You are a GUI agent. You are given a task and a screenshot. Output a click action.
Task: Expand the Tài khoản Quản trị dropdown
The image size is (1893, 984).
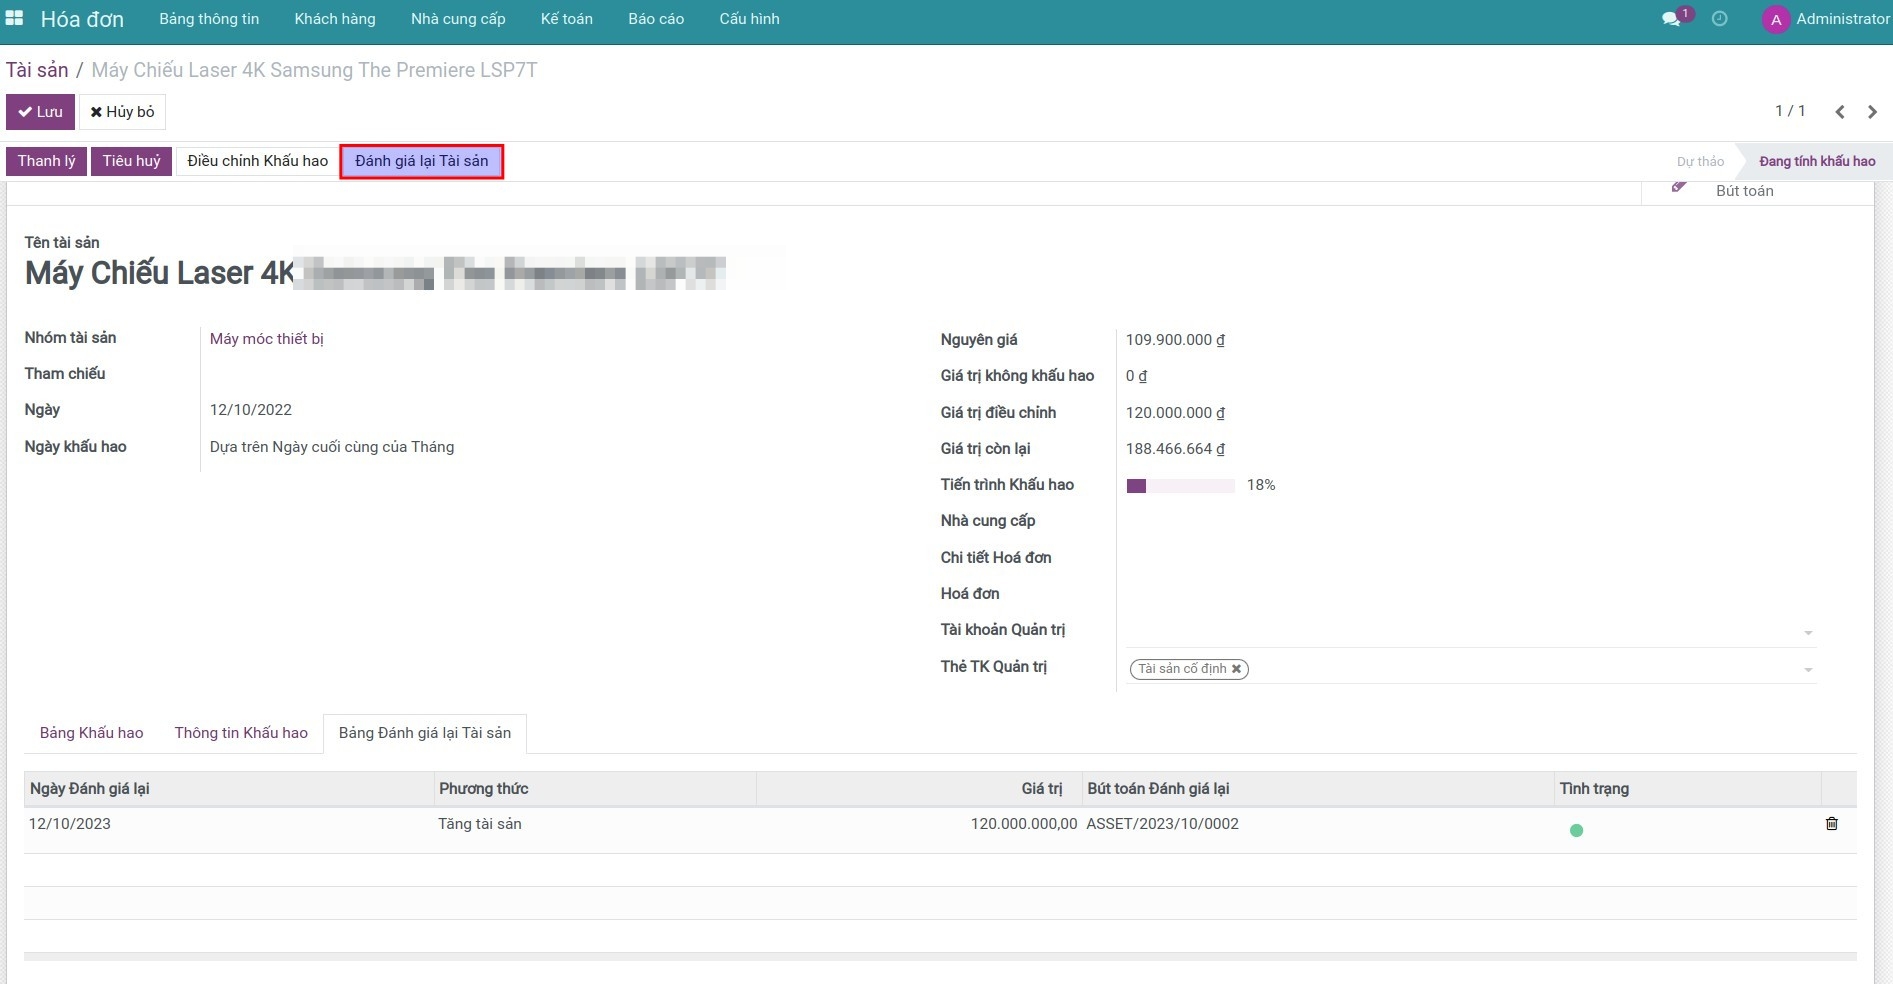(x=1807, y=633)
